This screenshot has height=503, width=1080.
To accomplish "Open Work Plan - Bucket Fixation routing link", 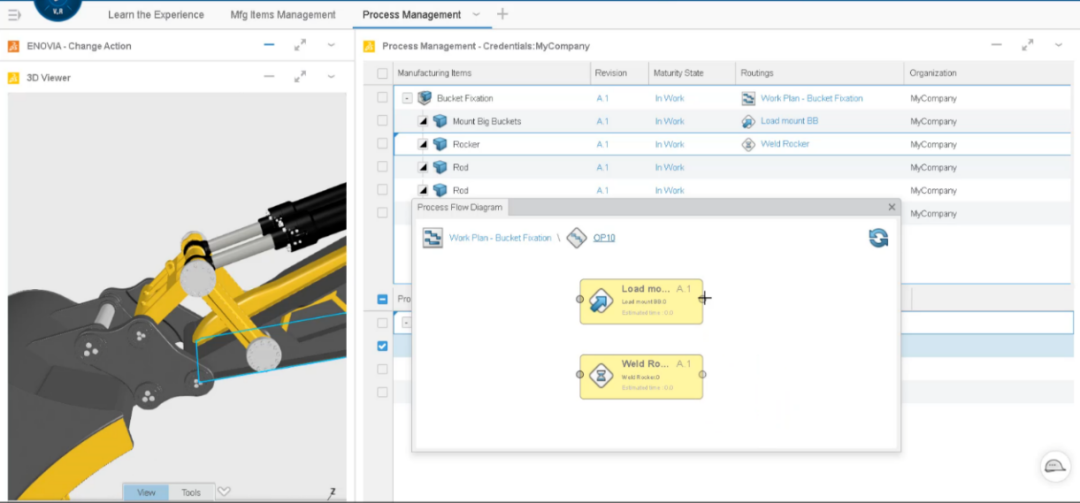I will click(x=811, y=99).
